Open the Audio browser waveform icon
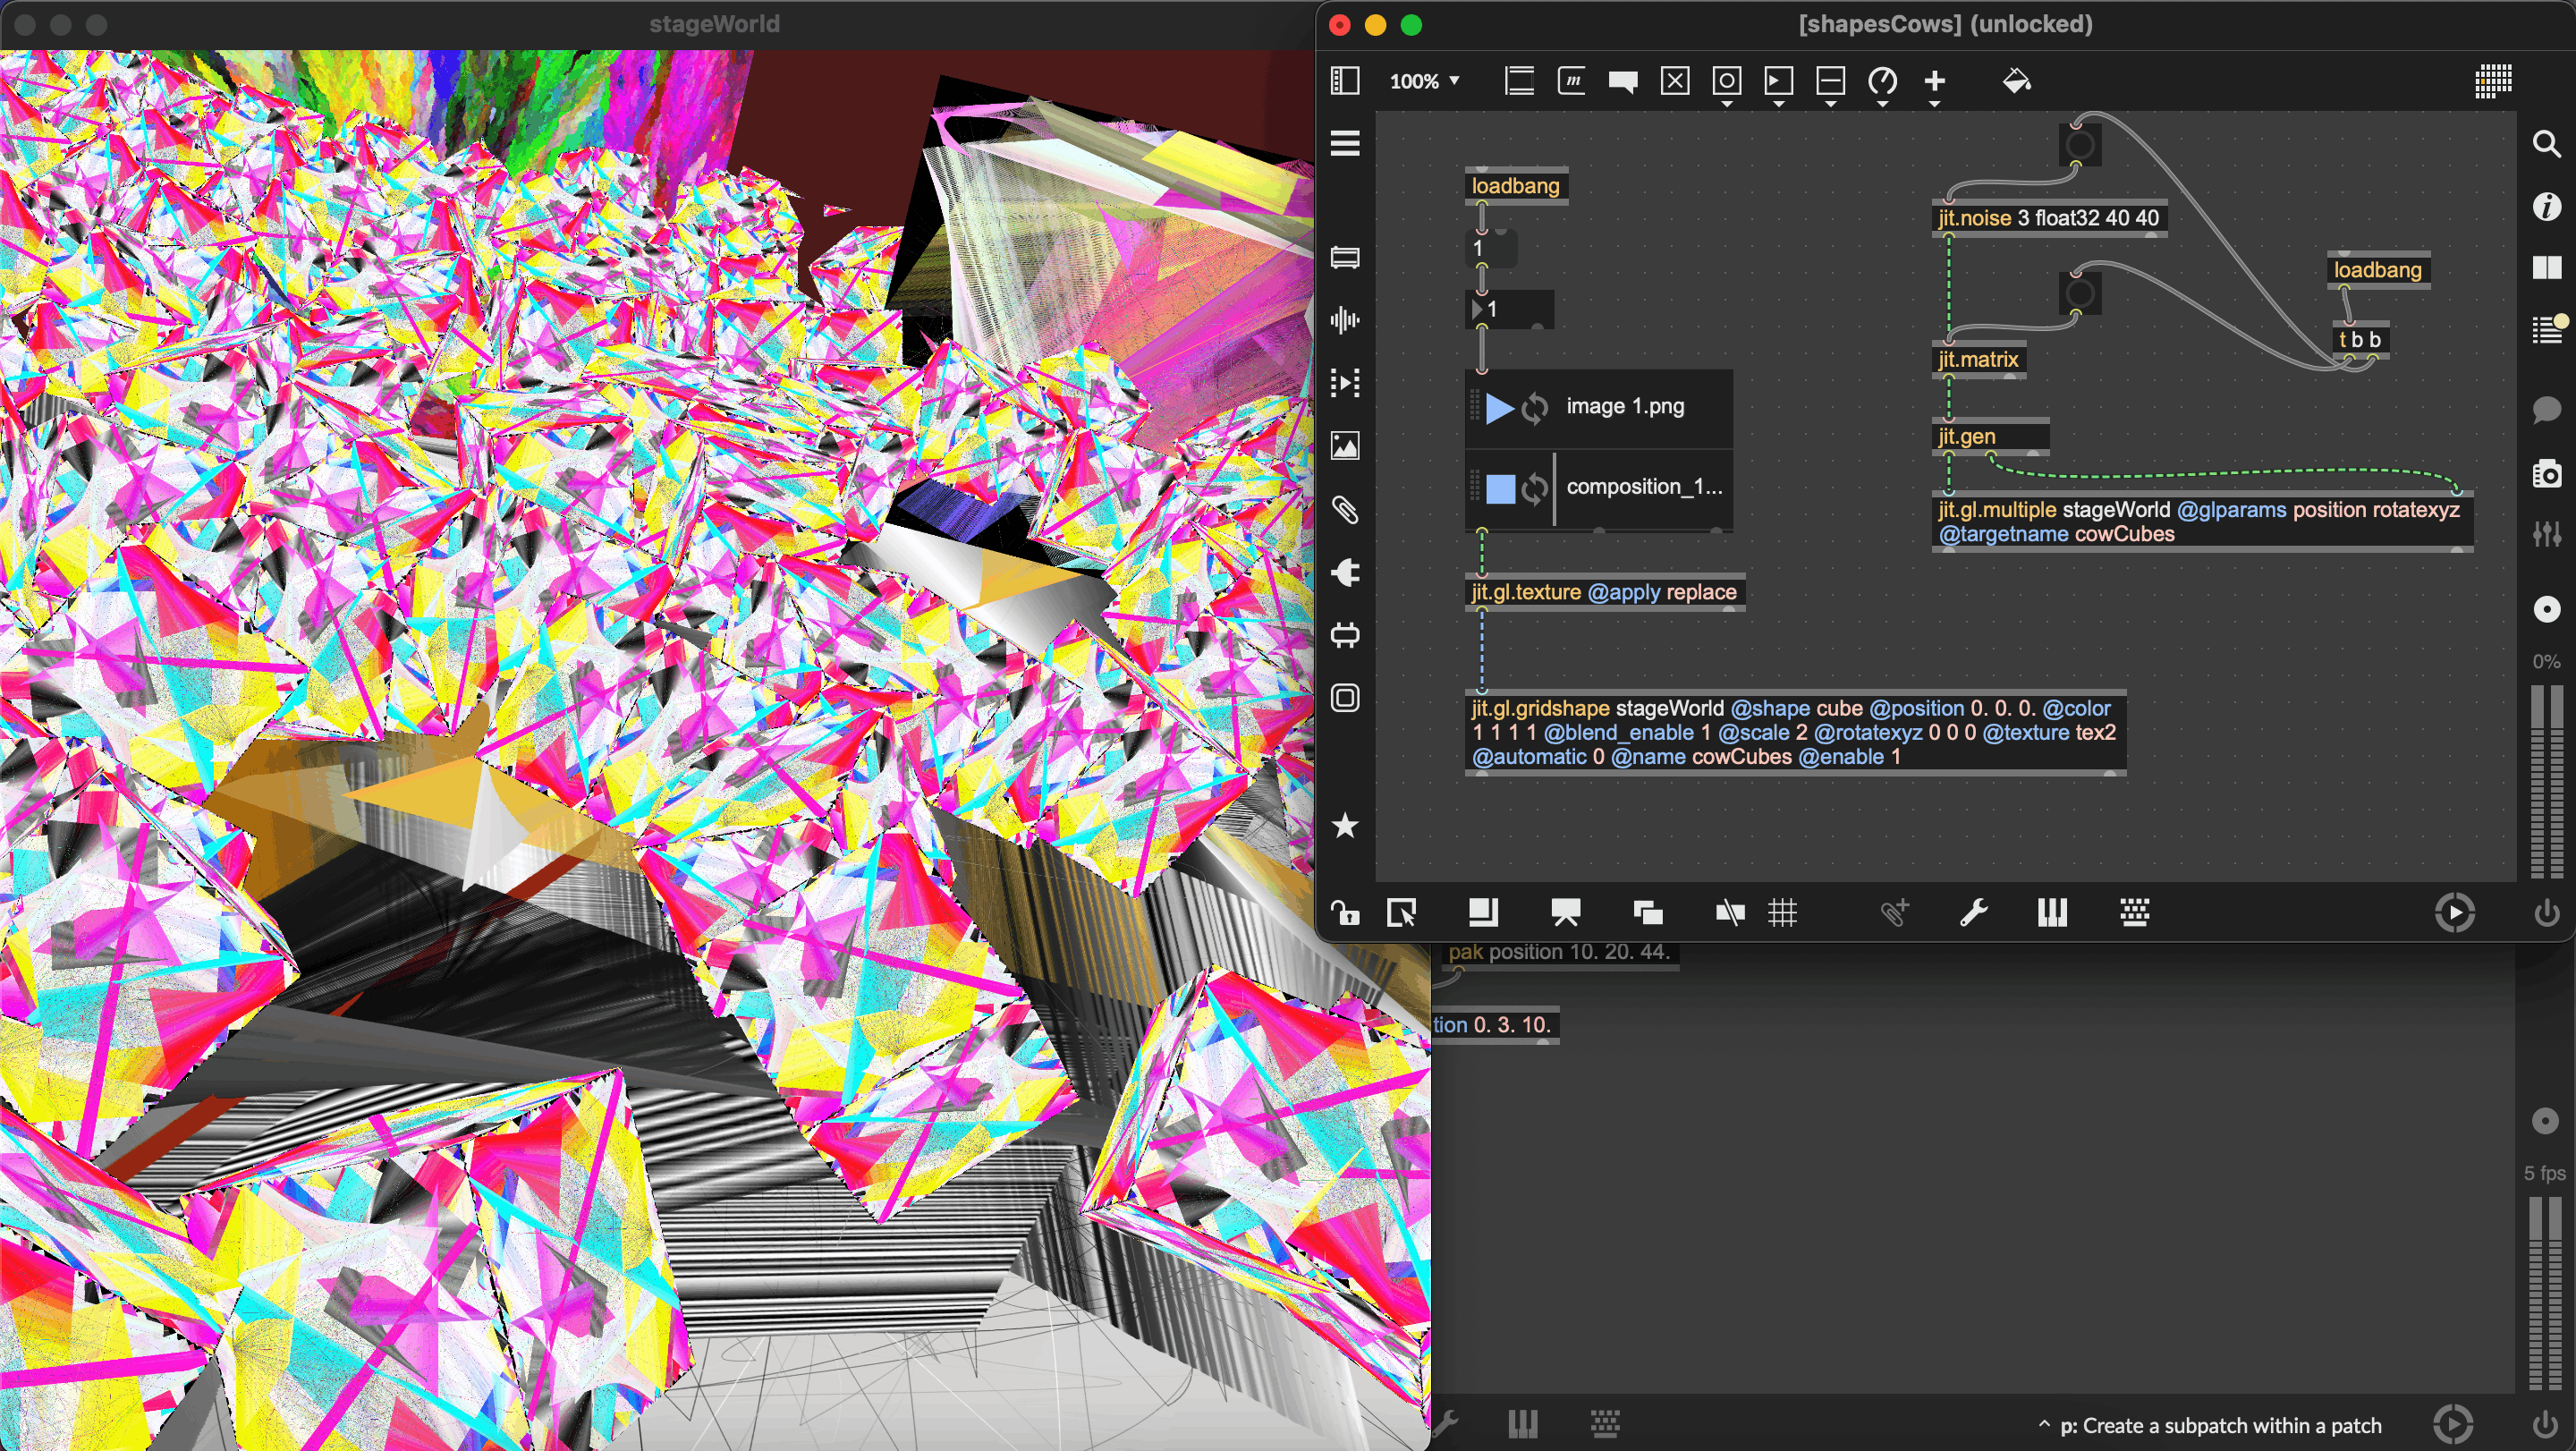Screen dimensions: 2576x1451 [x=1345, y=320]
